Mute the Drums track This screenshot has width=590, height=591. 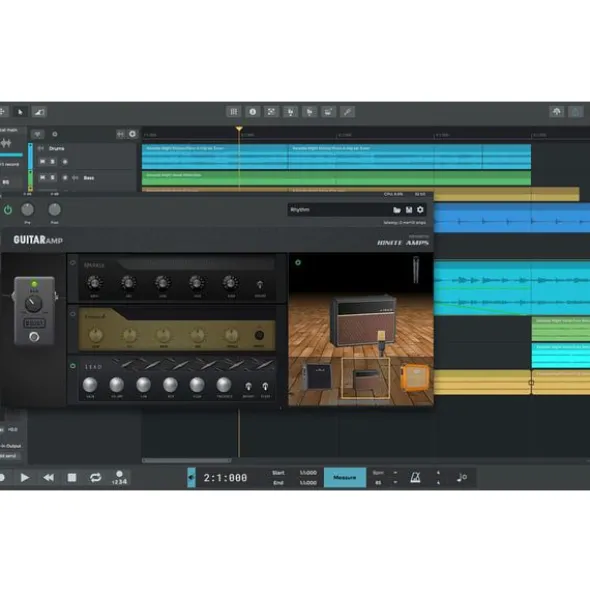click(42, 162)
